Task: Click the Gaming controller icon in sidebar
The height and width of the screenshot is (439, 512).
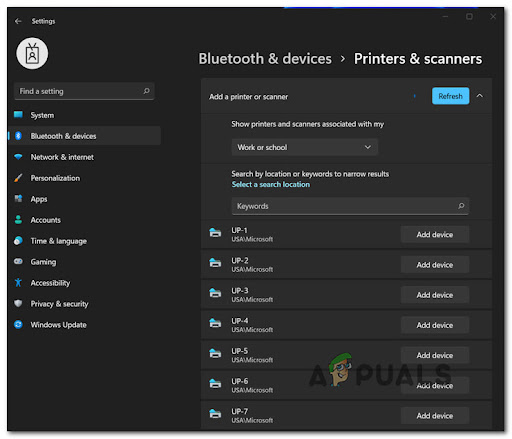Action: [x=18, y=261]
